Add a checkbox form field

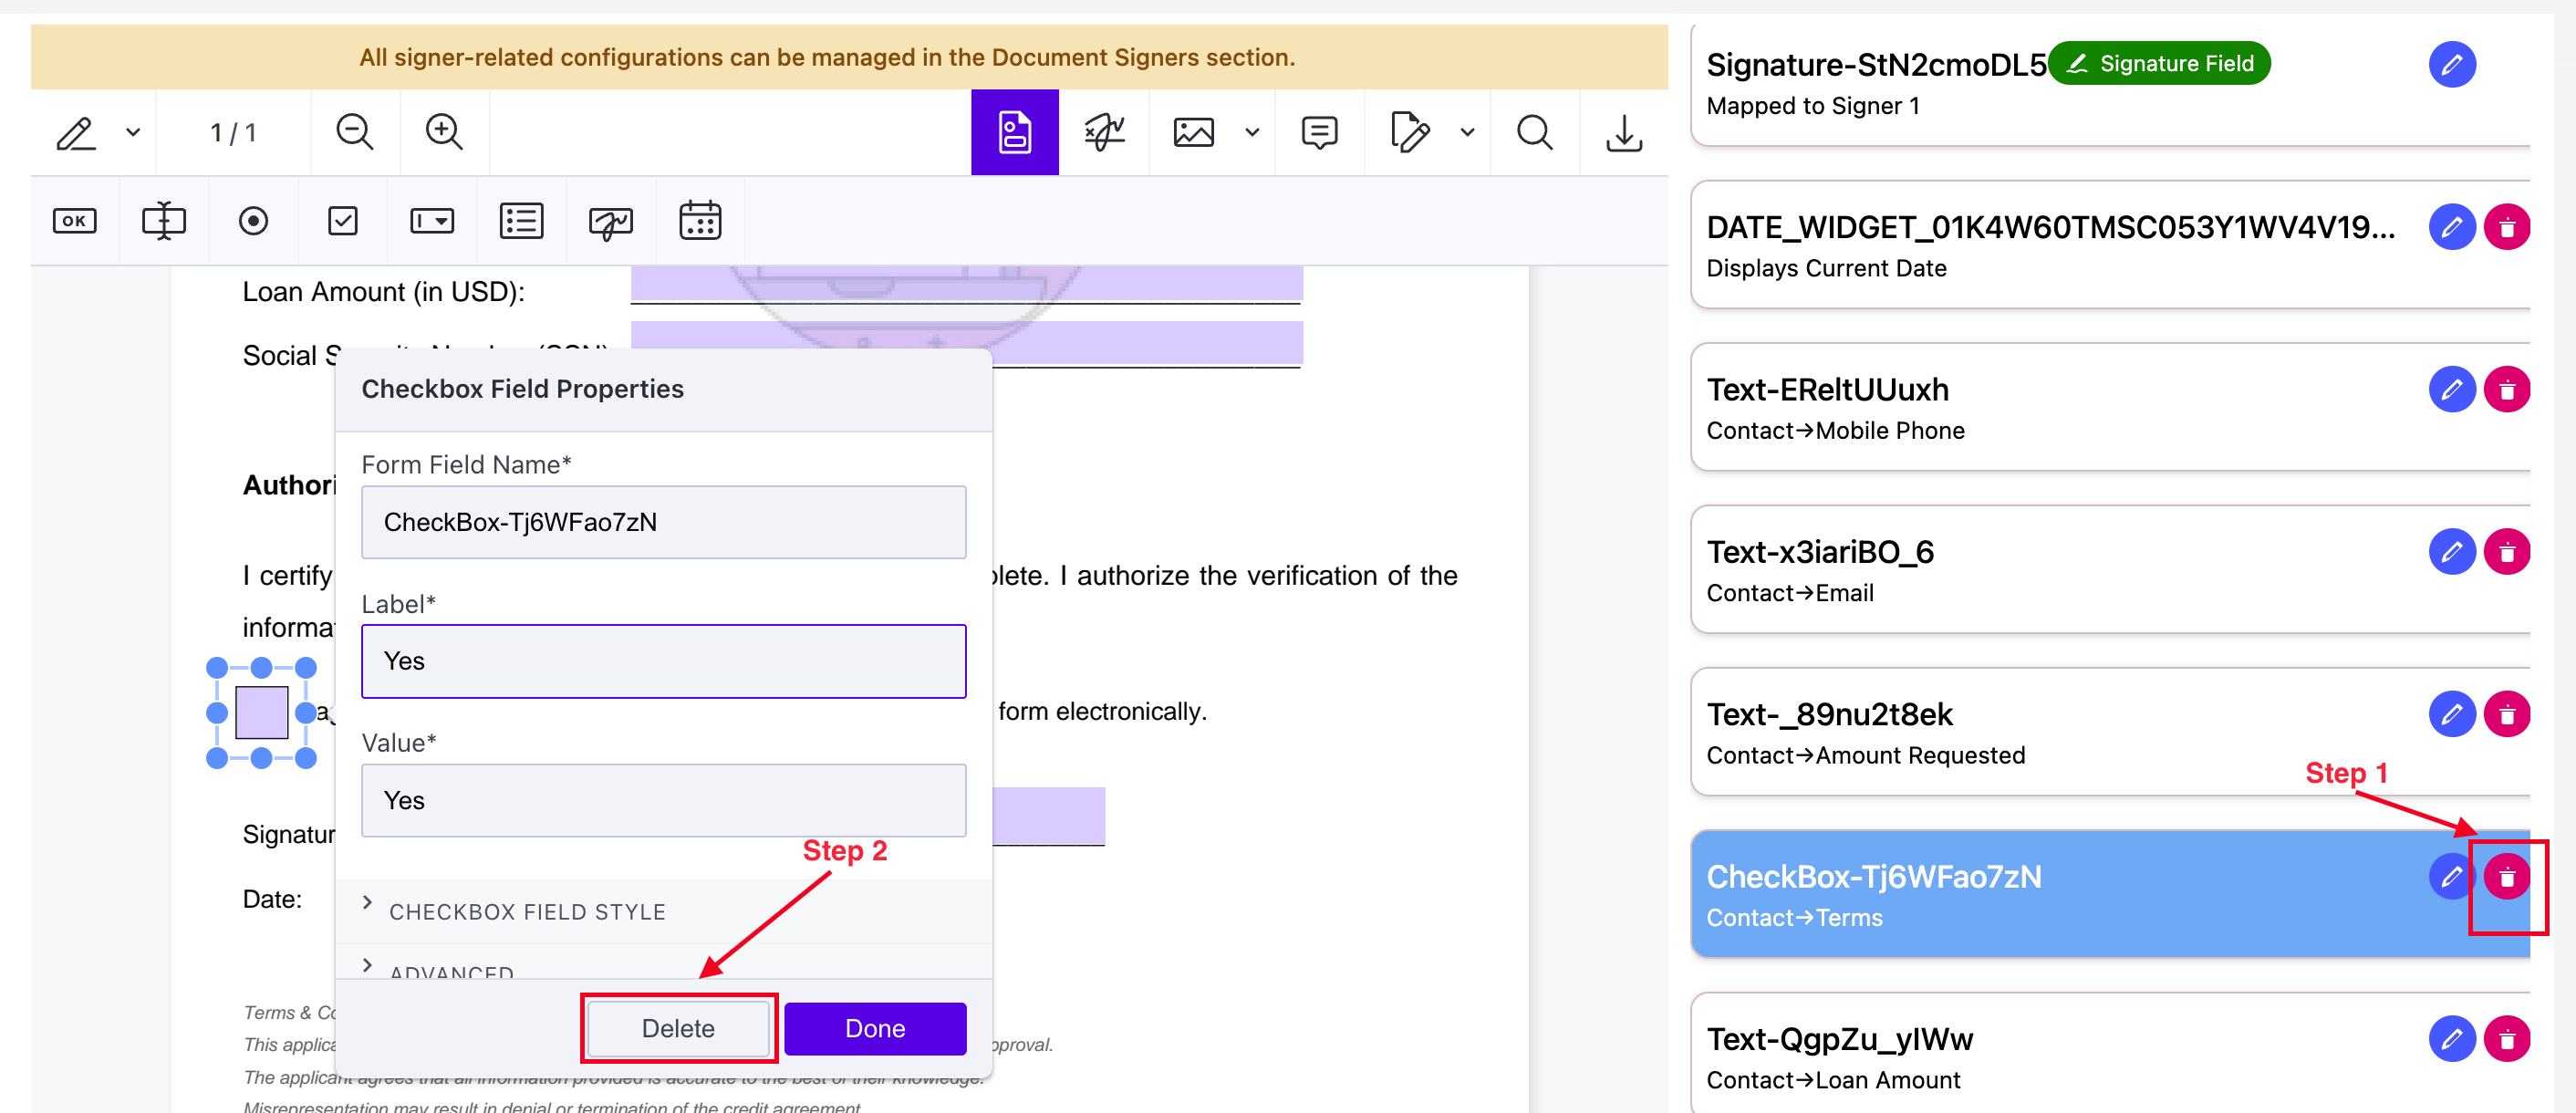tap(343, 221)
